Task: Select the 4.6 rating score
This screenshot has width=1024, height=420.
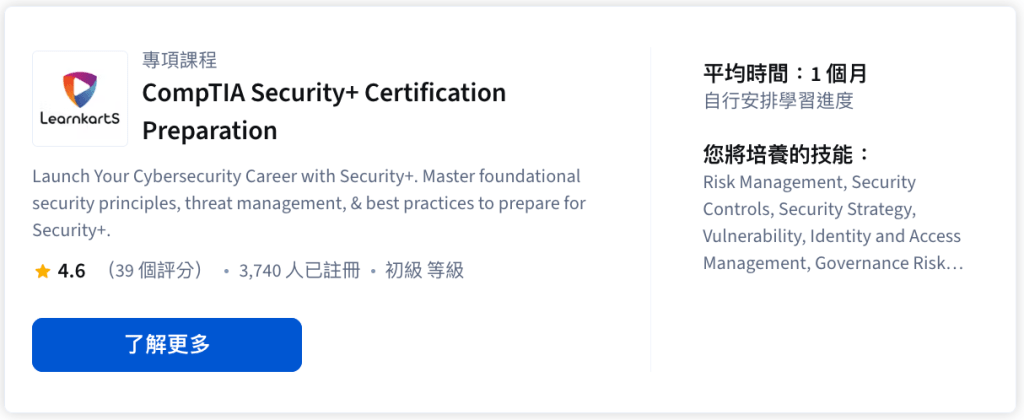Action: [72, 271]
